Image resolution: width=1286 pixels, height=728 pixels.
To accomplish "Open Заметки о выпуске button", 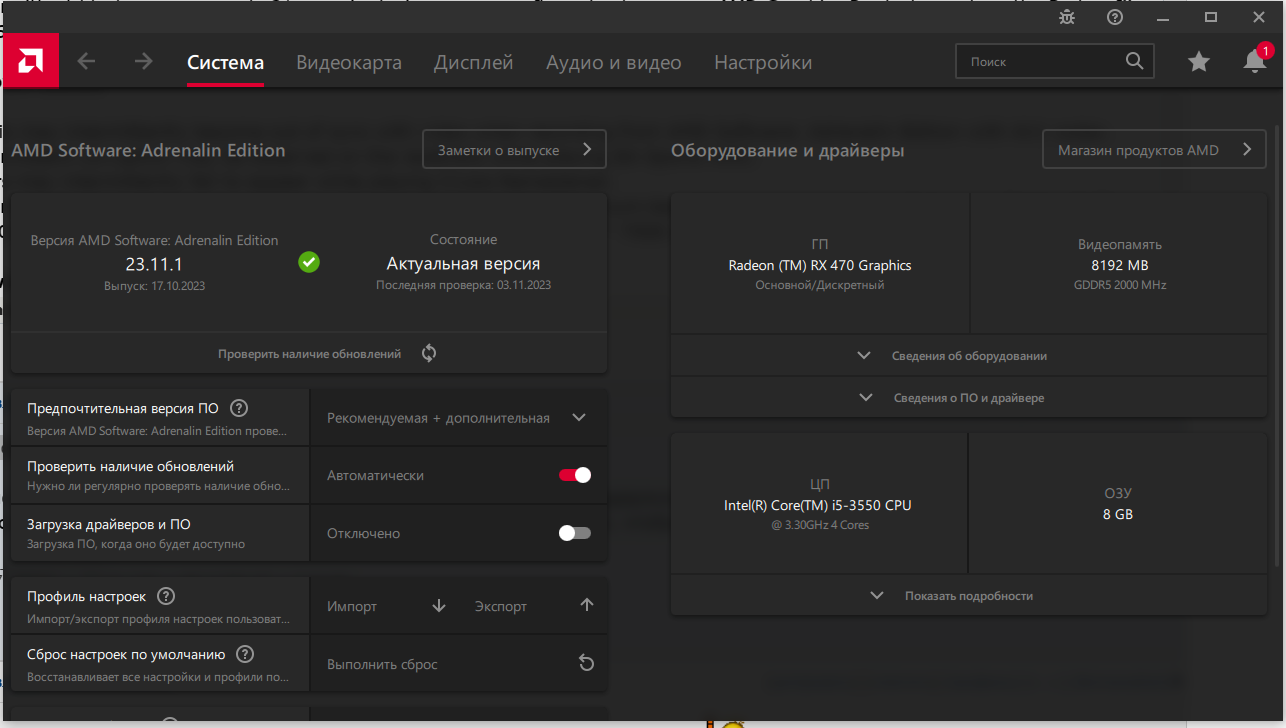I will point(515,149).
